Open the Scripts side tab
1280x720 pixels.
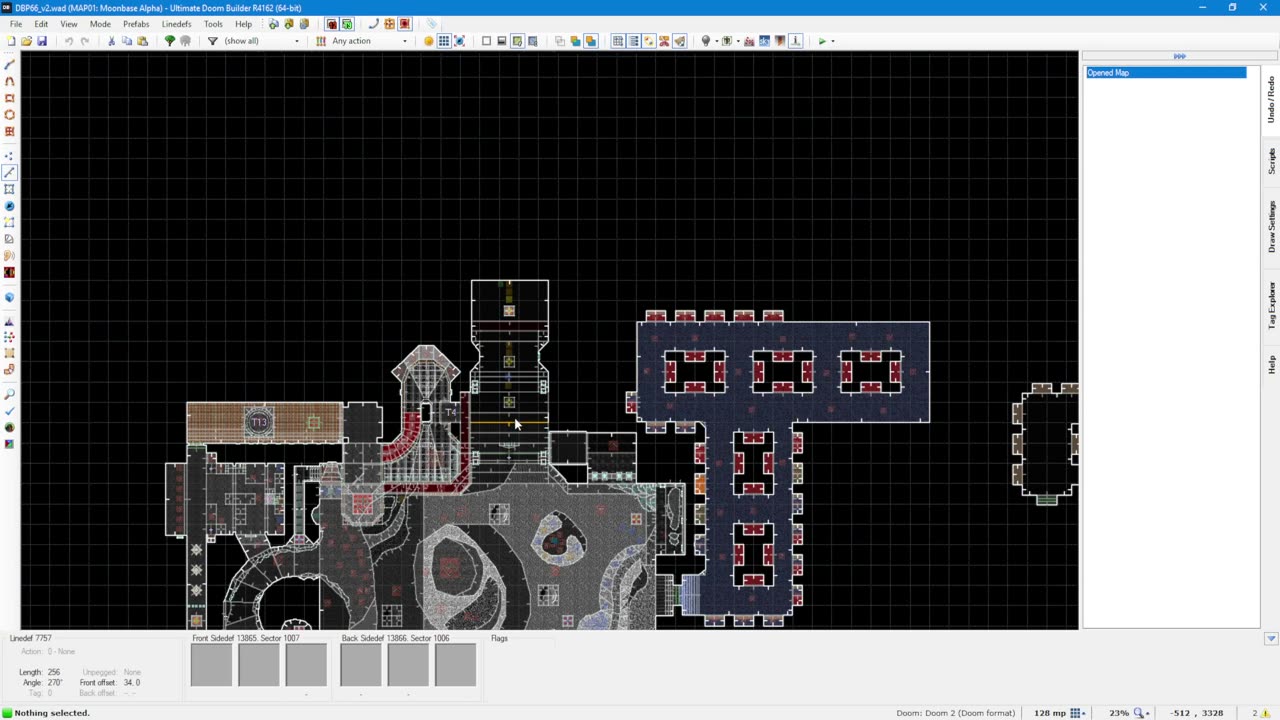(x=1271, y=160)
